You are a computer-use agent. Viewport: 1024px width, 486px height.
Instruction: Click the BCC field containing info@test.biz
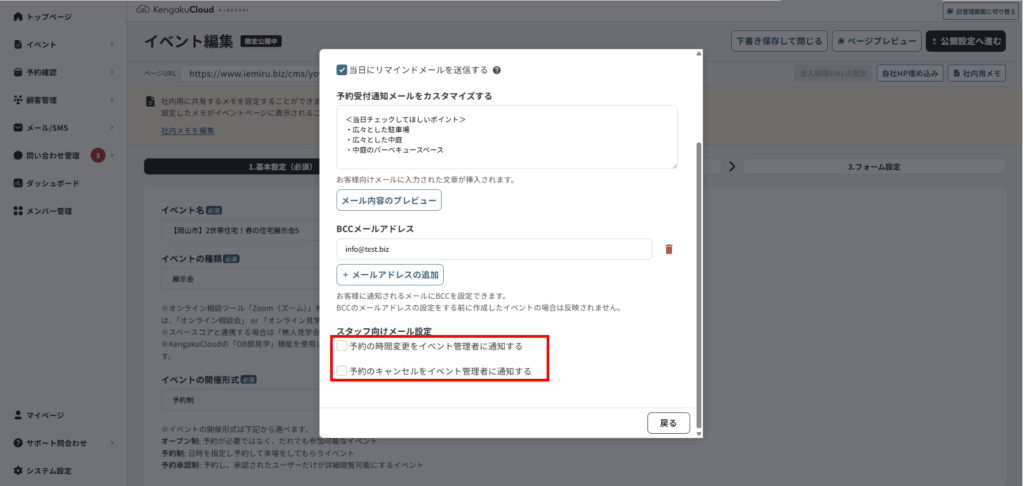494,249
